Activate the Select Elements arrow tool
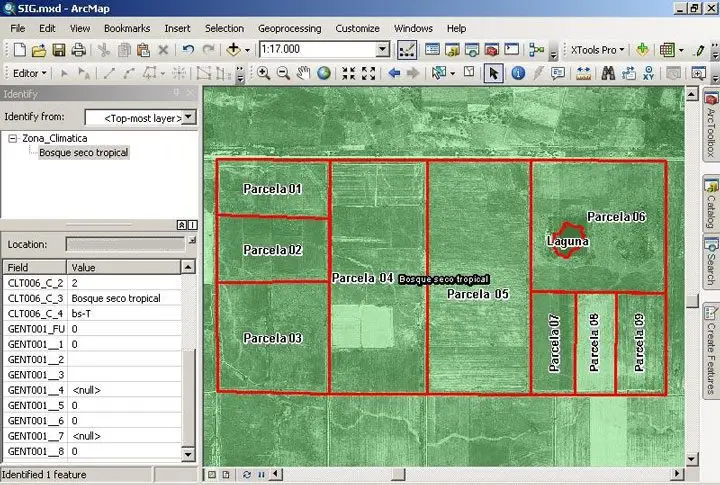The height and width of the screenshot is (485, 720). pos(493,73)
